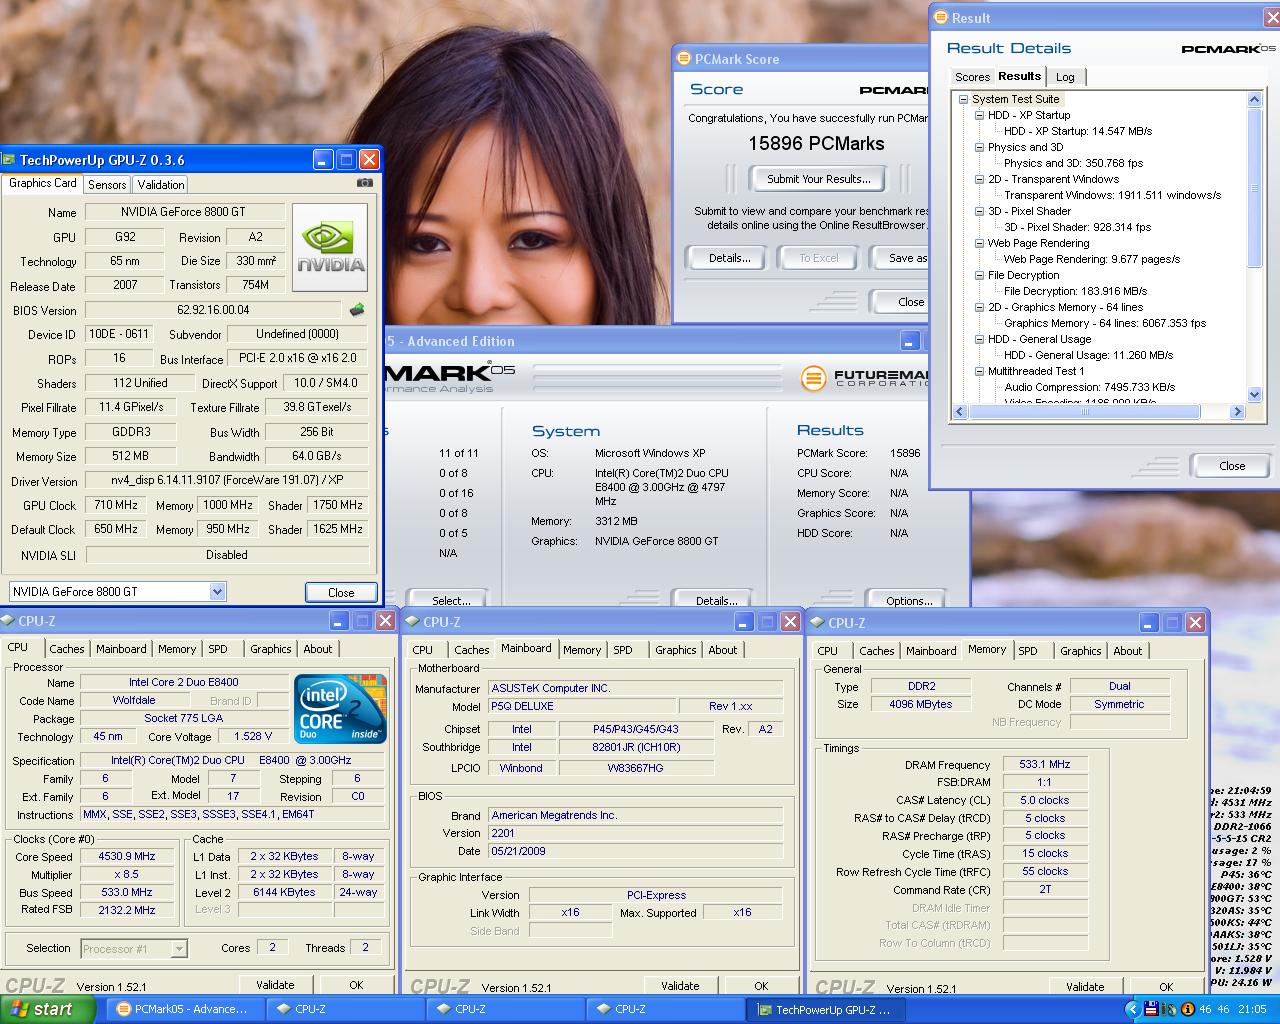Open About tab in left CPU-Z window
Image resolution: width=1280 pixels, height=1024 pixels.
pos(318,649)
